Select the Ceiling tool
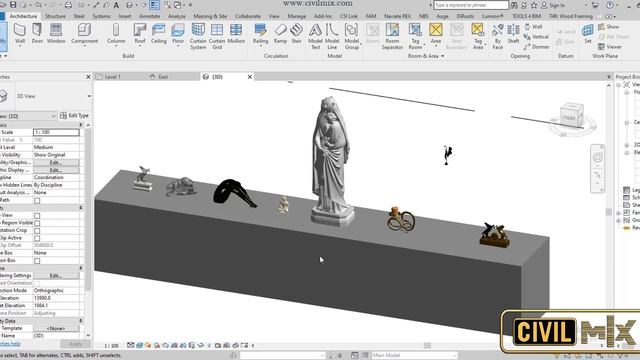 [x=158, y=33]
